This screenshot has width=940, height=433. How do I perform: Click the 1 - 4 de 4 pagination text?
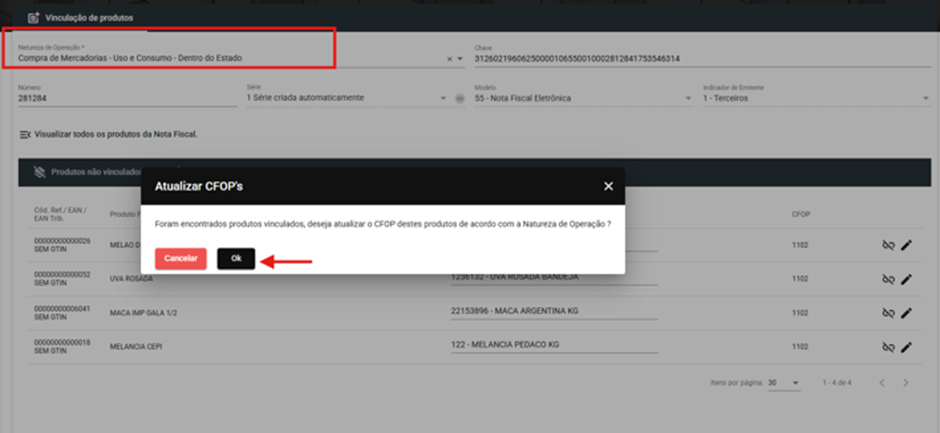click(x=837, y=383)
